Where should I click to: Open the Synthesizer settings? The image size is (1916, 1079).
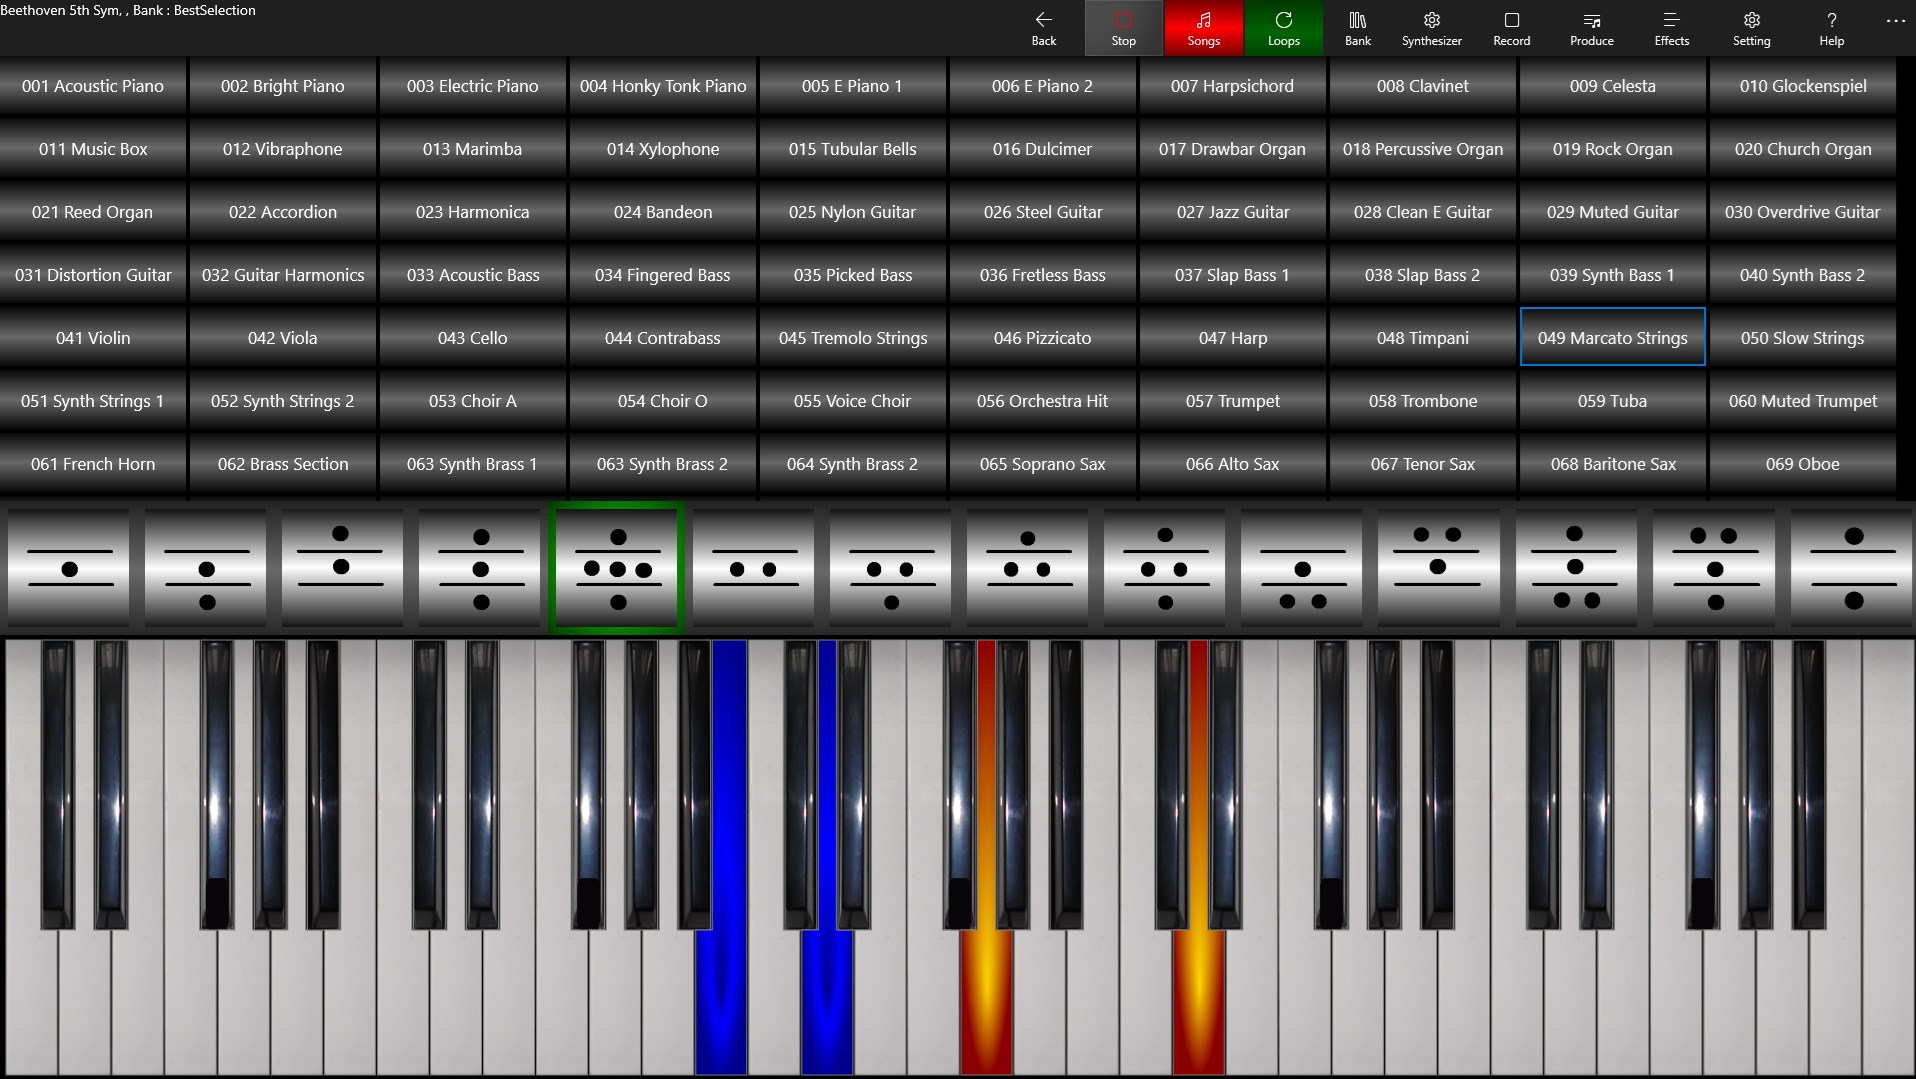(x=1431, y=28)
